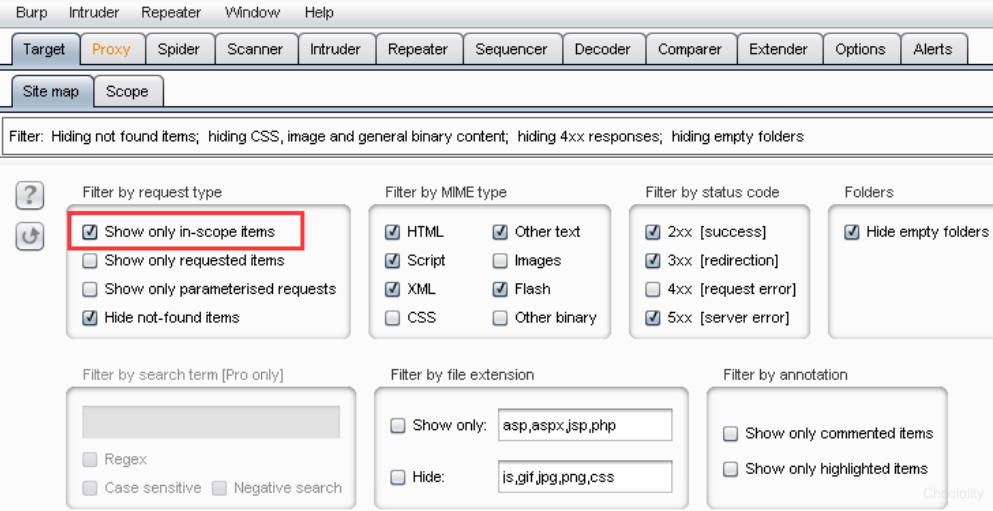Enable Show only requested items
Screen dimensions: 993x511
point(90,260)
